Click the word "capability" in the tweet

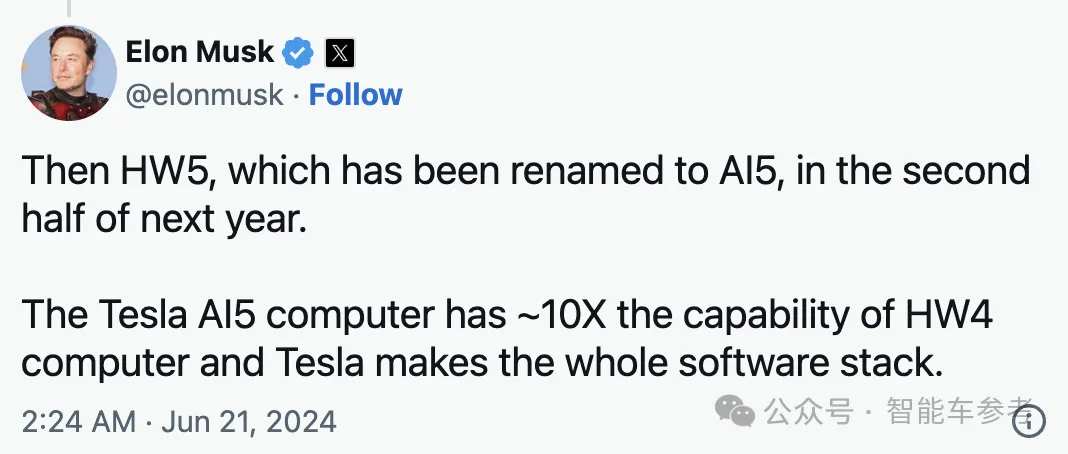[758, 317]
